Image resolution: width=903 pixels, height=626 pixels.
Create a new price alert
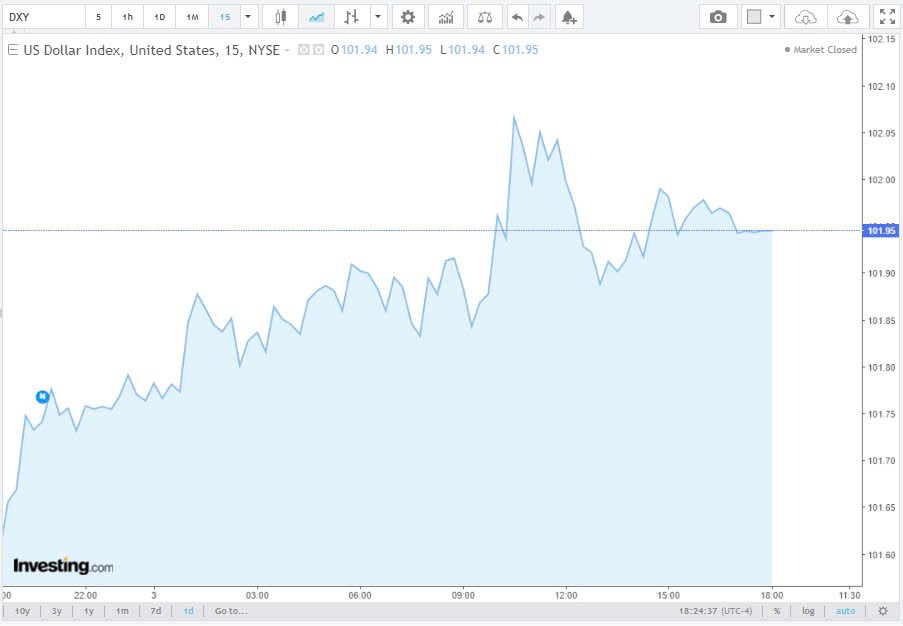[568, 16]
